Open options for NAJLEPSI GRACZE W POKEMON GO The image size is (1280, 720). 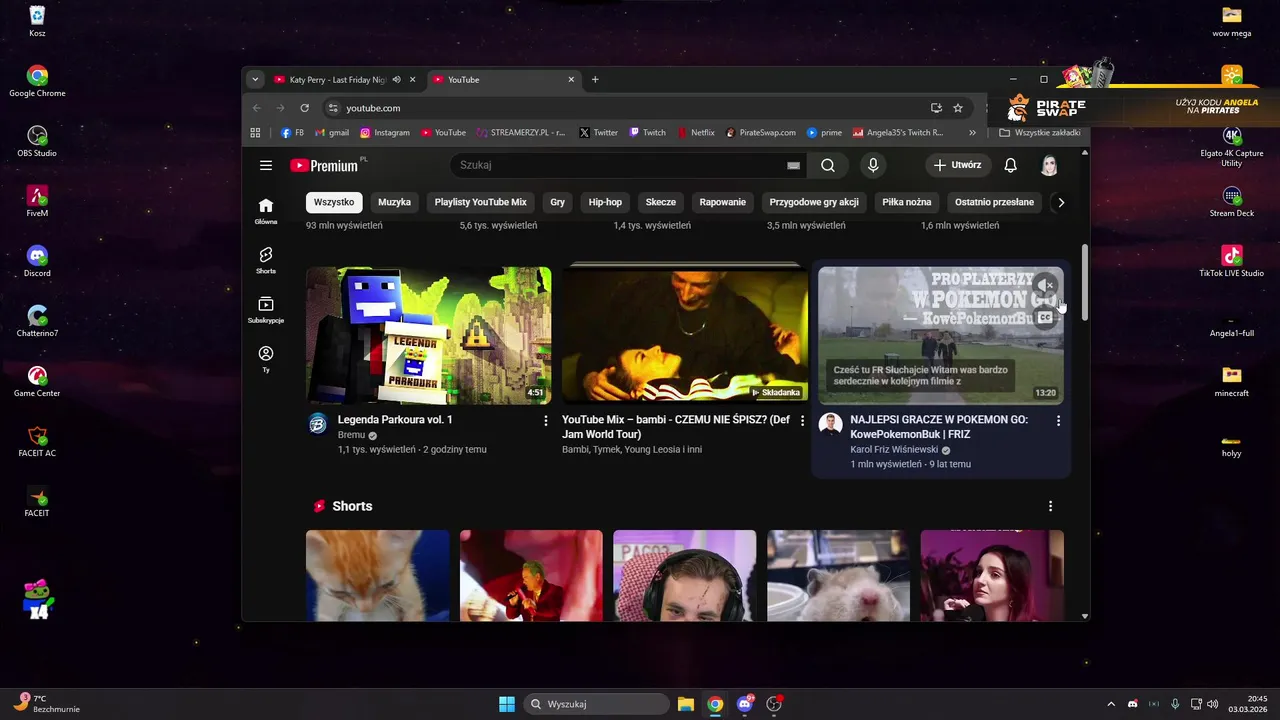tap(1058, 421)
